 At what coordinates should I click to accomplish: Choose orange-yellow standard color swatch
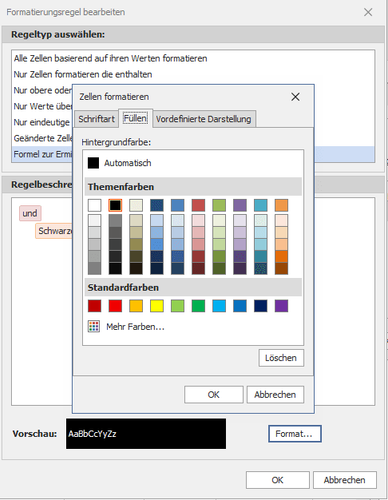136,306
